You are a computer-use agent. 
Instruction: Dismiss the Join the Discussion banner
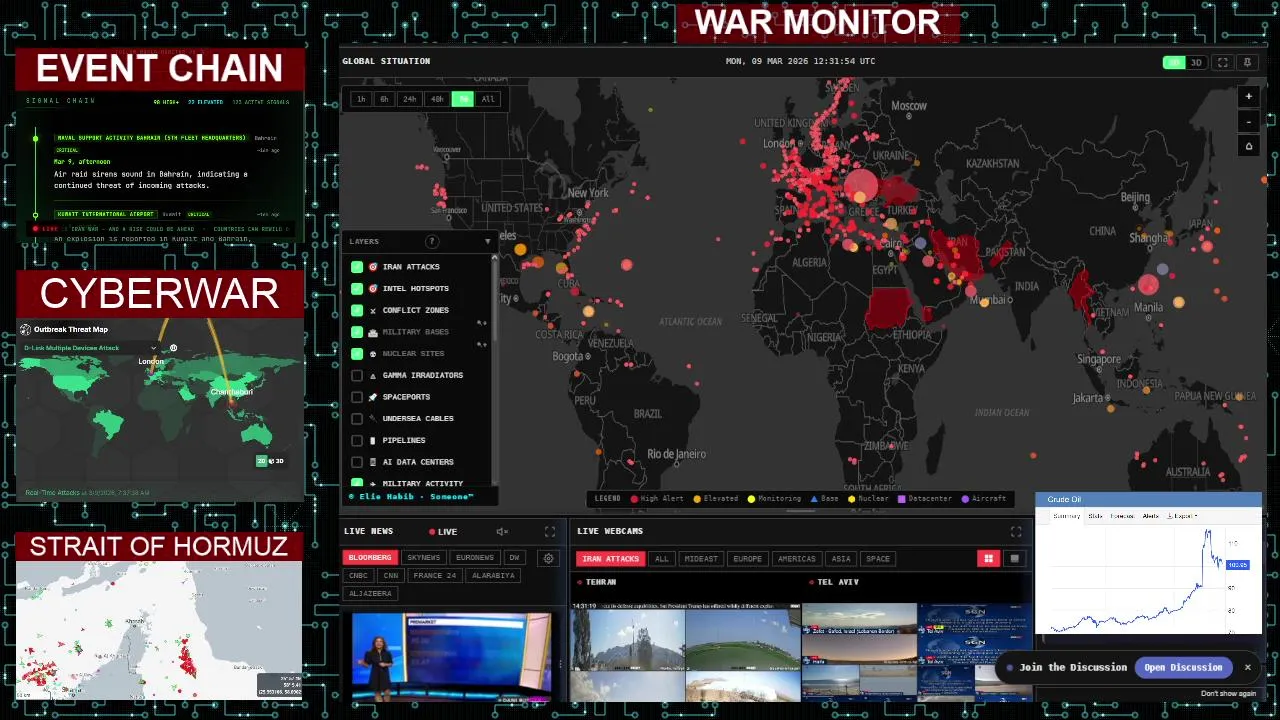1247,667
